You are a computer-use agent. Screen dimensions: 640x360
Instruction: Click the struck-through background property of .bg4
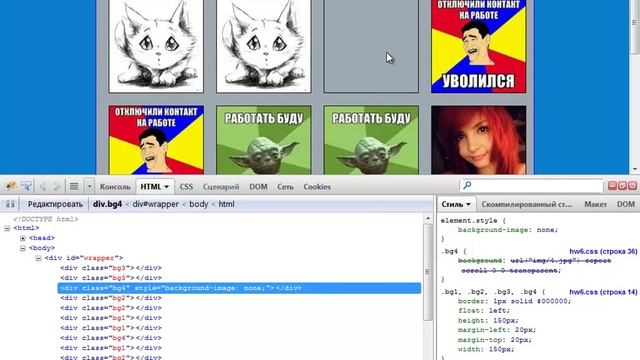(534, 265)
